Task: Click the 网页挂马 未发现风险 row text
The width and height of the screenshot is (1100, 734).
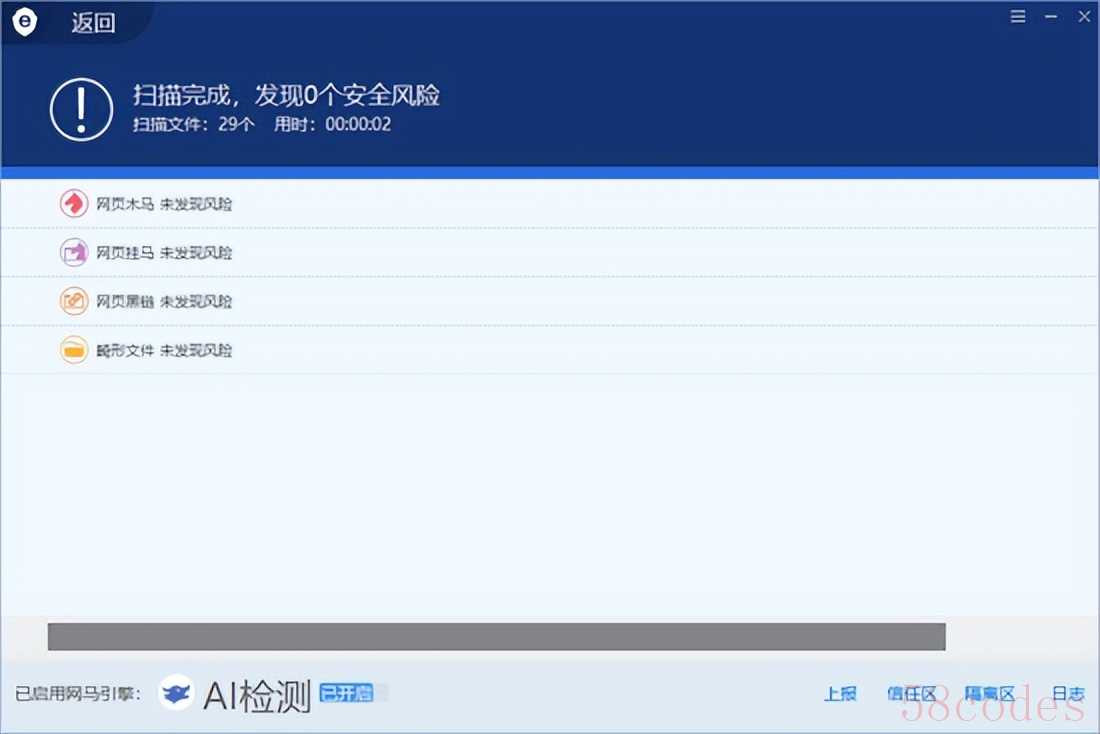Action: click(164, 253)
